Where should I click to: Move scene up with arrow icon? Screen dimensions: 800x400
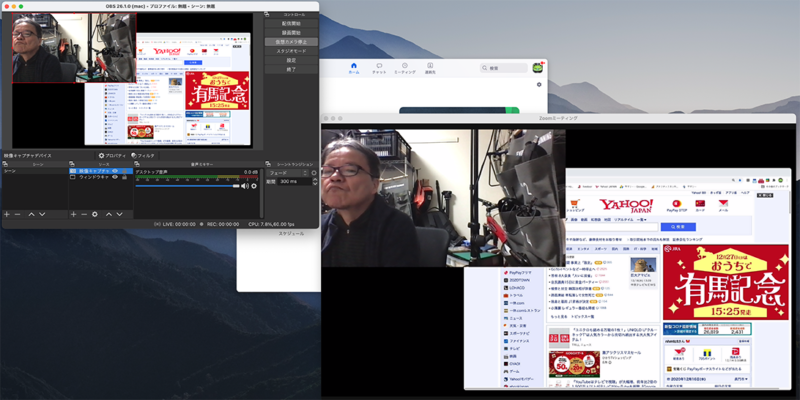pos(31,214)
